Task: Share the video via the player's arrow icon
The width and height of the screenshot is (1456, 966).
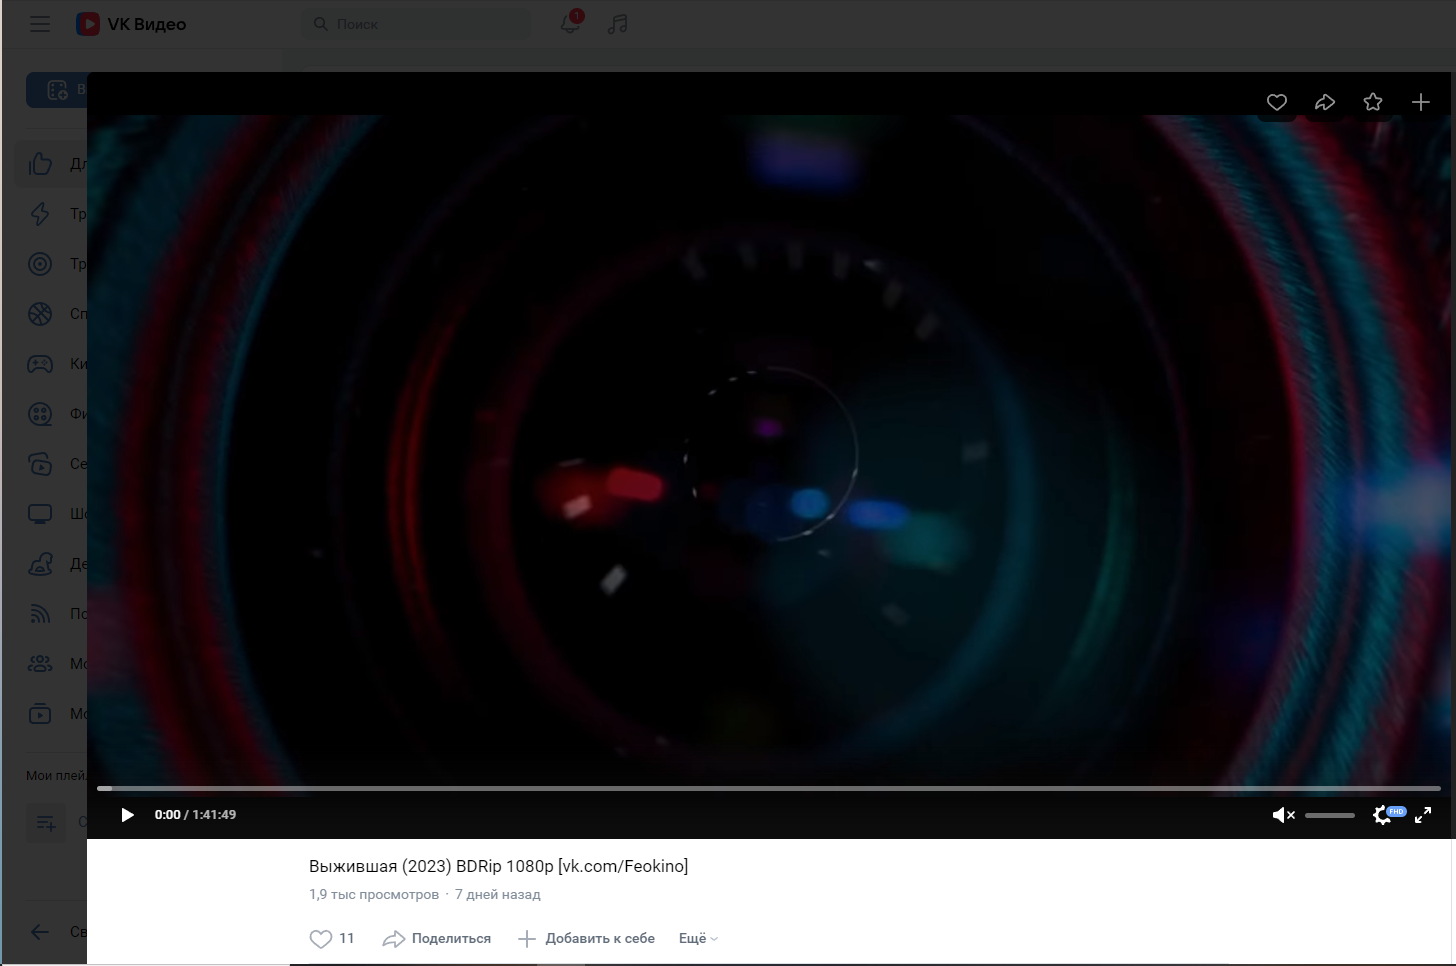Action: pyautogui.click(x=1325, y=102)
